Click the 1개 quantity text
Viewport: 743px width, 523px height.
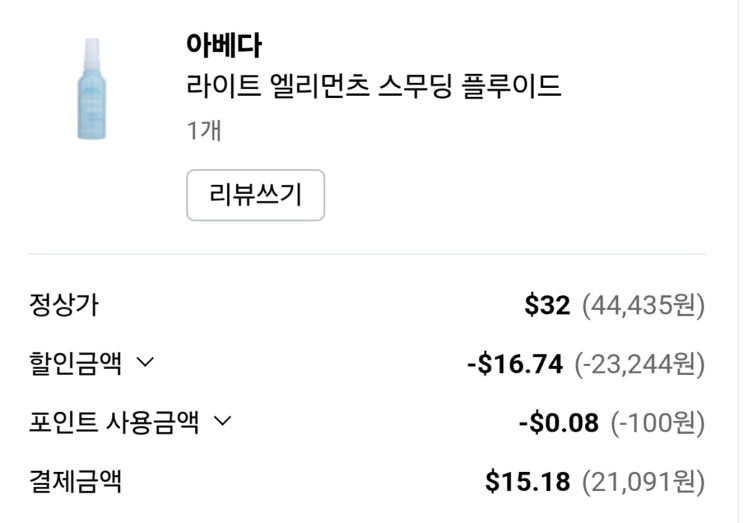click(x=204, y=130)
